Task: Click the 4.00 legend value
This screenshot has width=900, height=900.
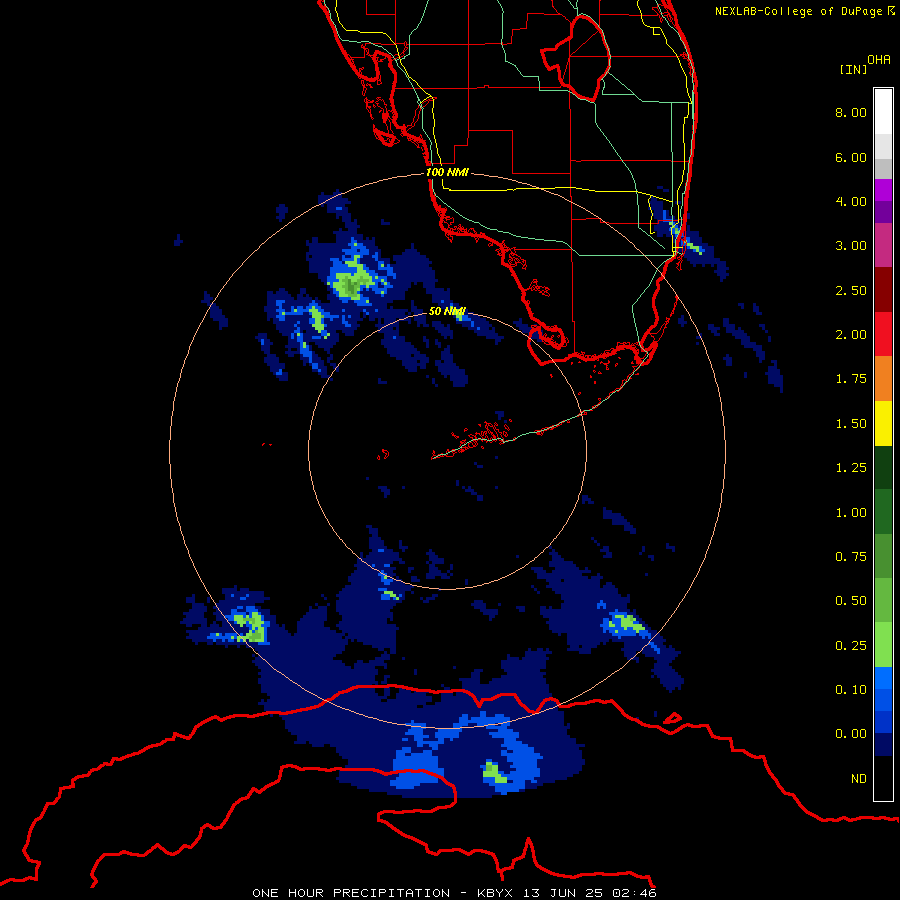Action: click(x=851, y=201)
